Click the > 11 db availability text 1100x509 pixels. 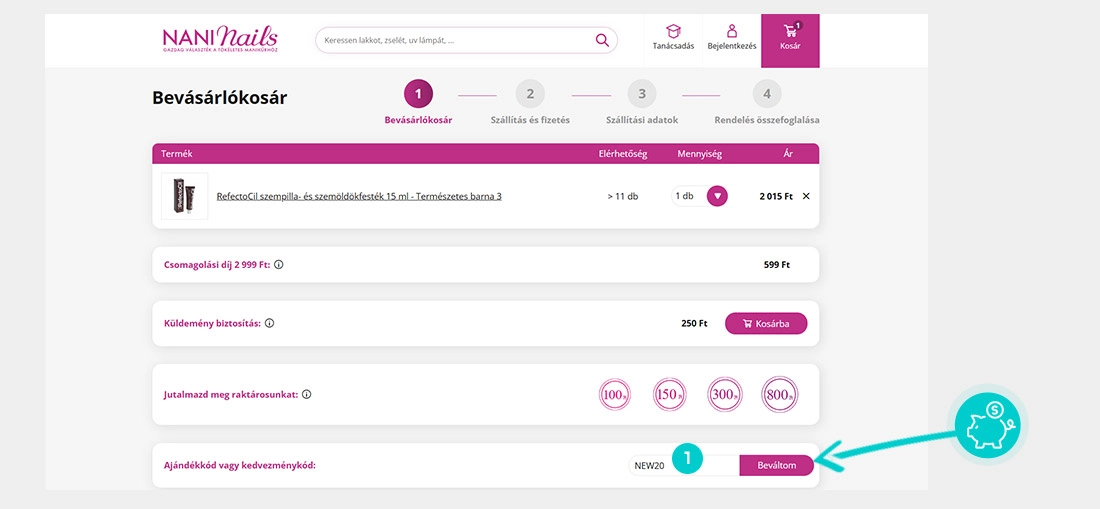point(622,196)
